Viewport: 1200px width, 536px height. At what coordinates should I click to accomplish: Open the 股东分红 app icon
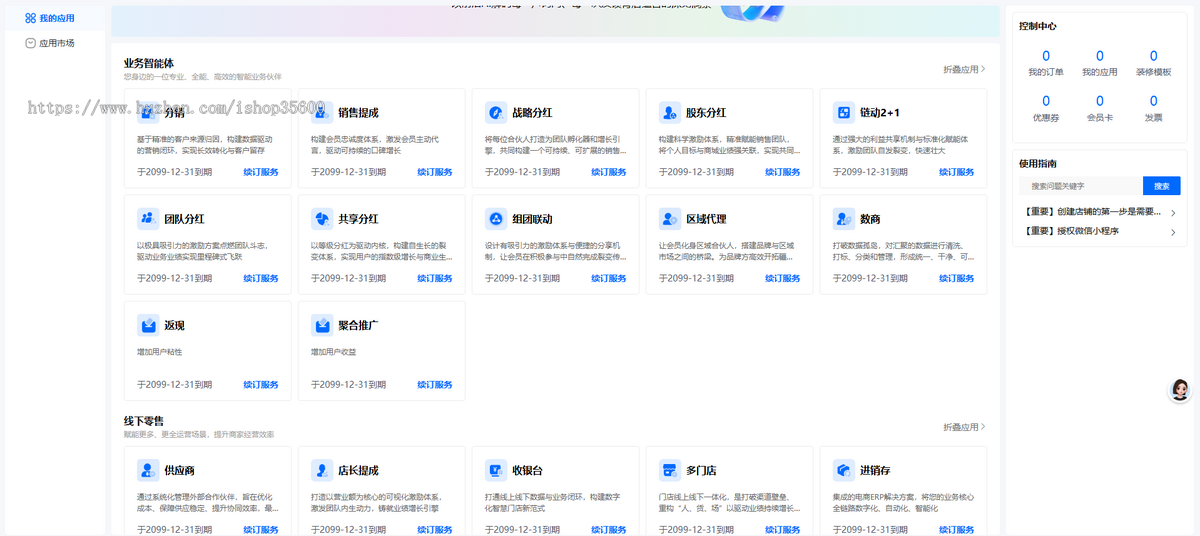click(670, 113)
